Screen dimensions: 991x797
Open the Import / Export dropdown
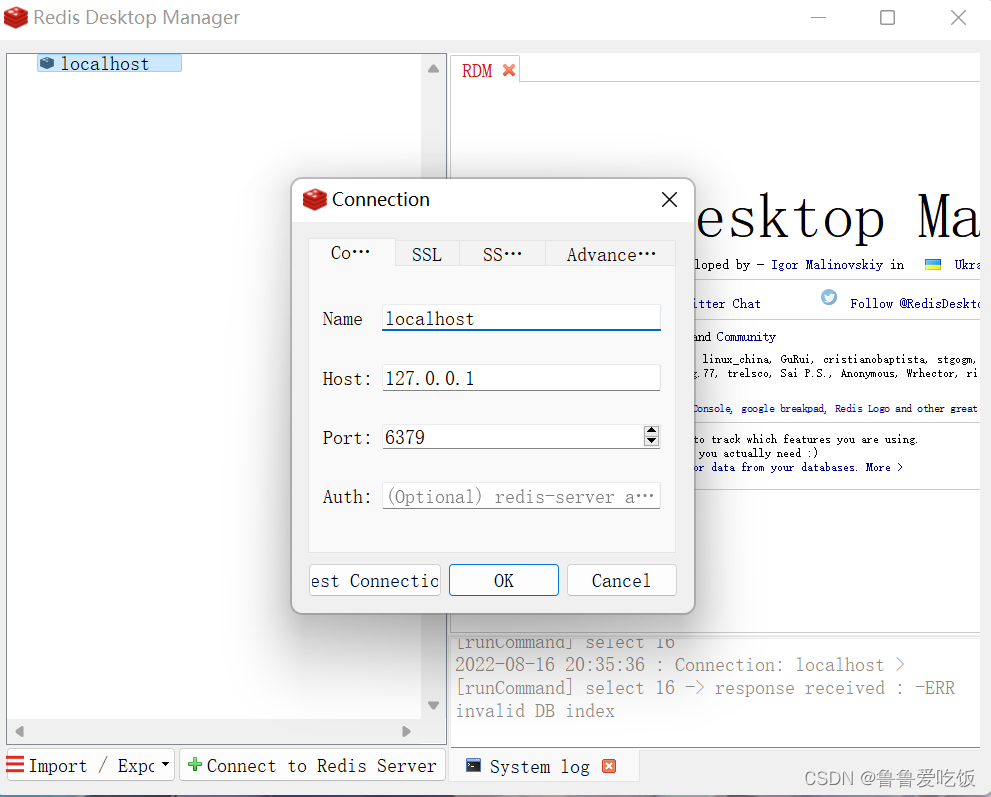tap(90, 765)
